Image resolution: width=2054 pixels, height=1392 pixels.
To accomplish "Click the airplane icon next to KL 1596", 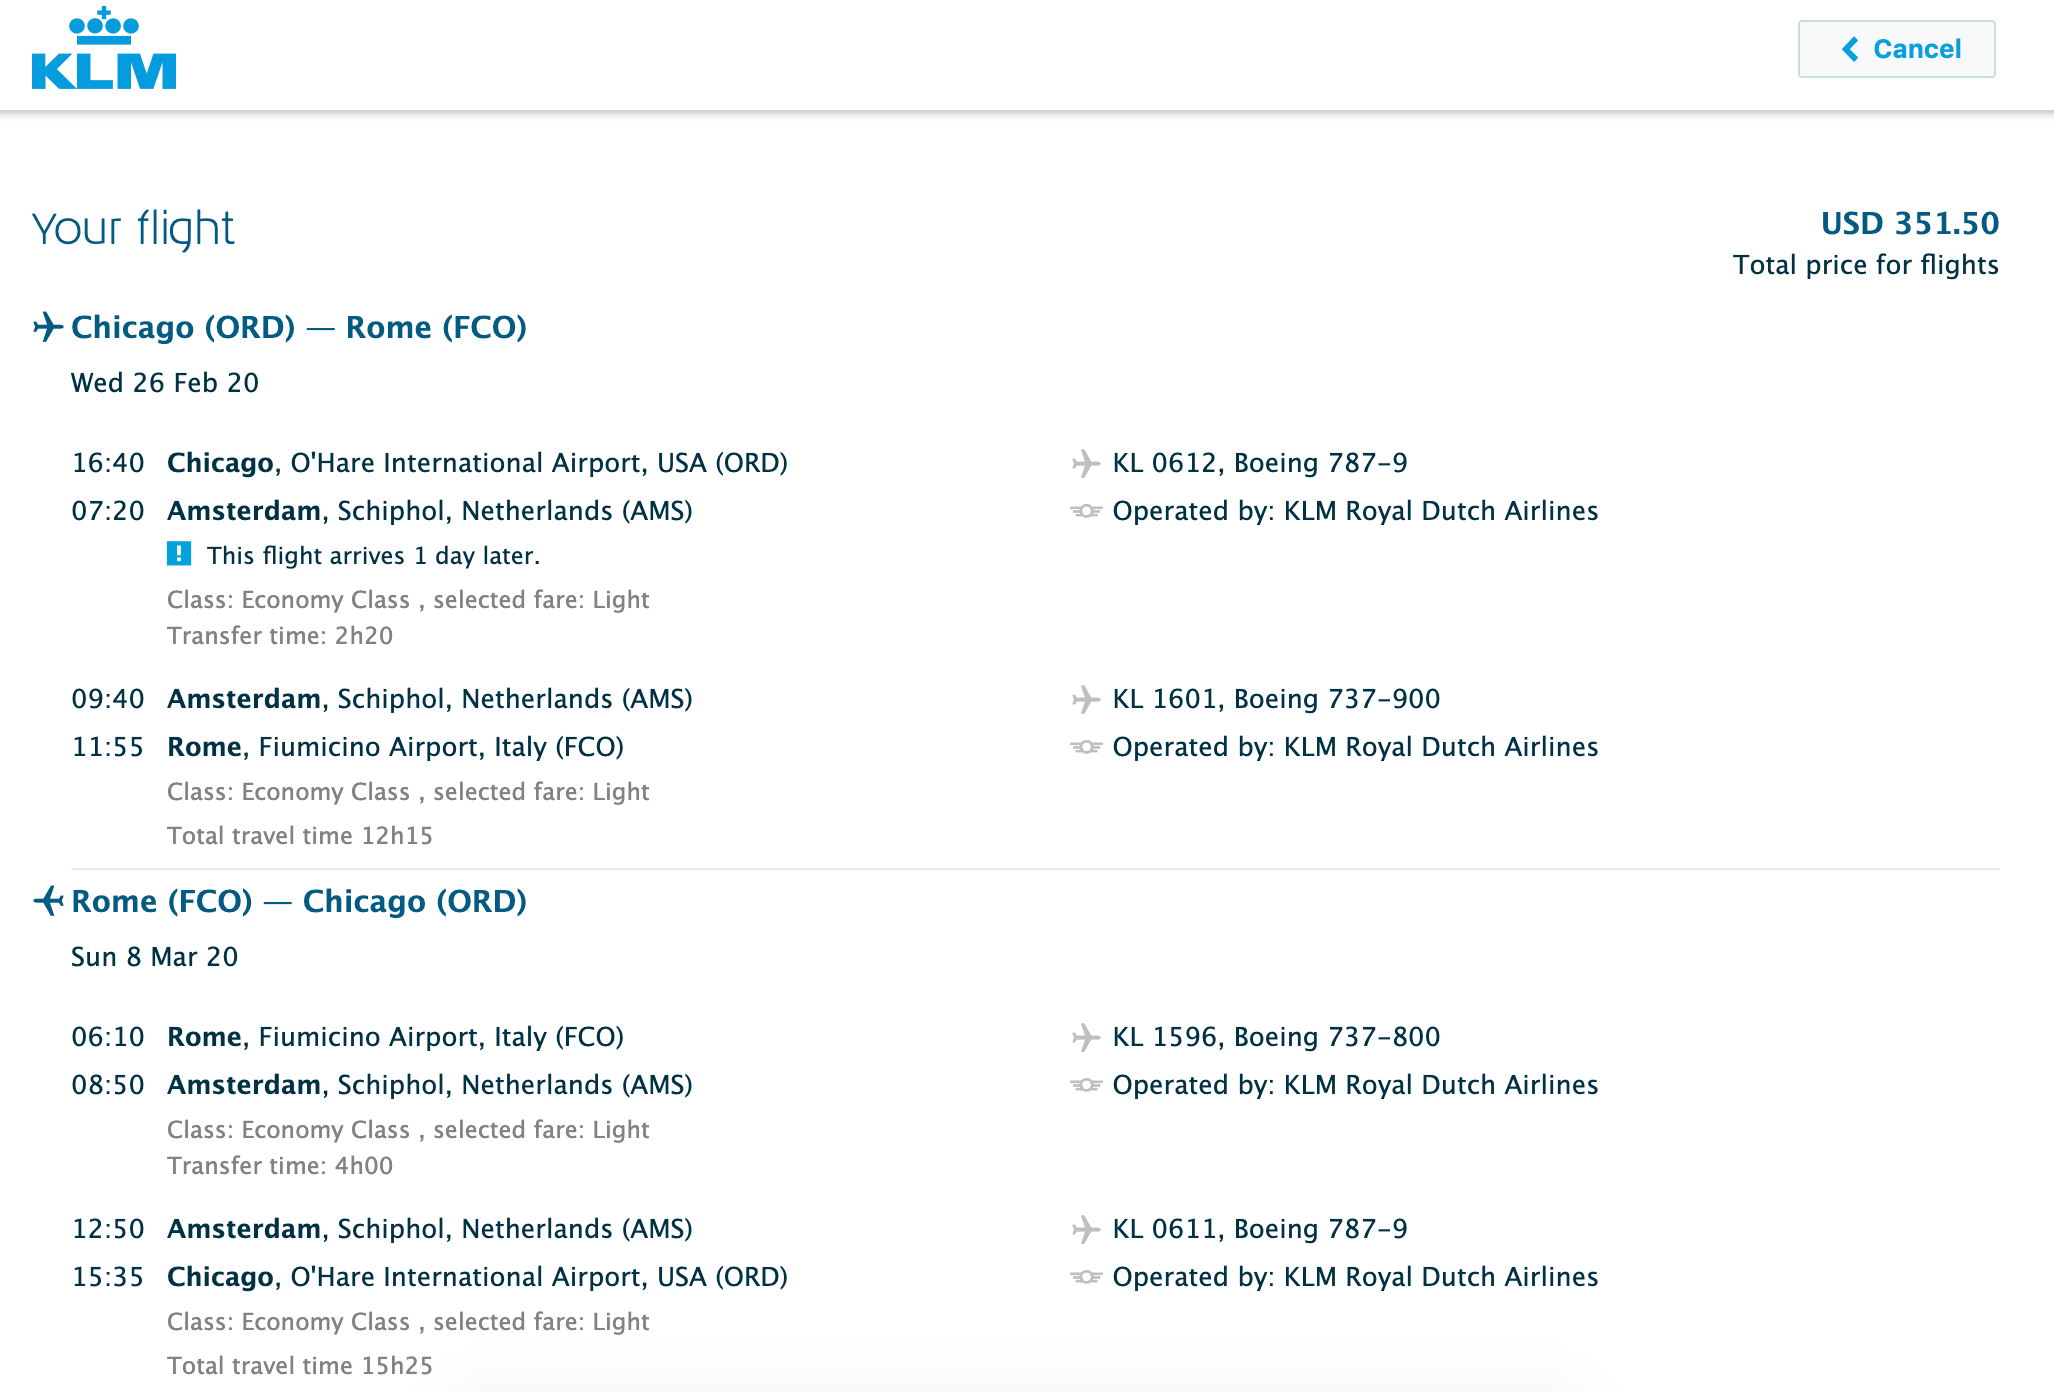I will (1085, 1037).
